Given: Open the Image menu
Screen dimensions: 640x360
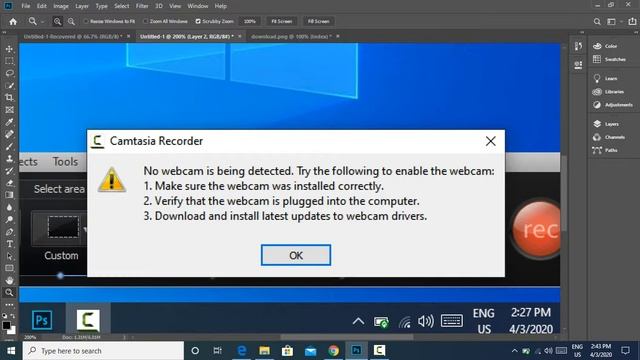Looking at the screenshot, I should point(61,6).
